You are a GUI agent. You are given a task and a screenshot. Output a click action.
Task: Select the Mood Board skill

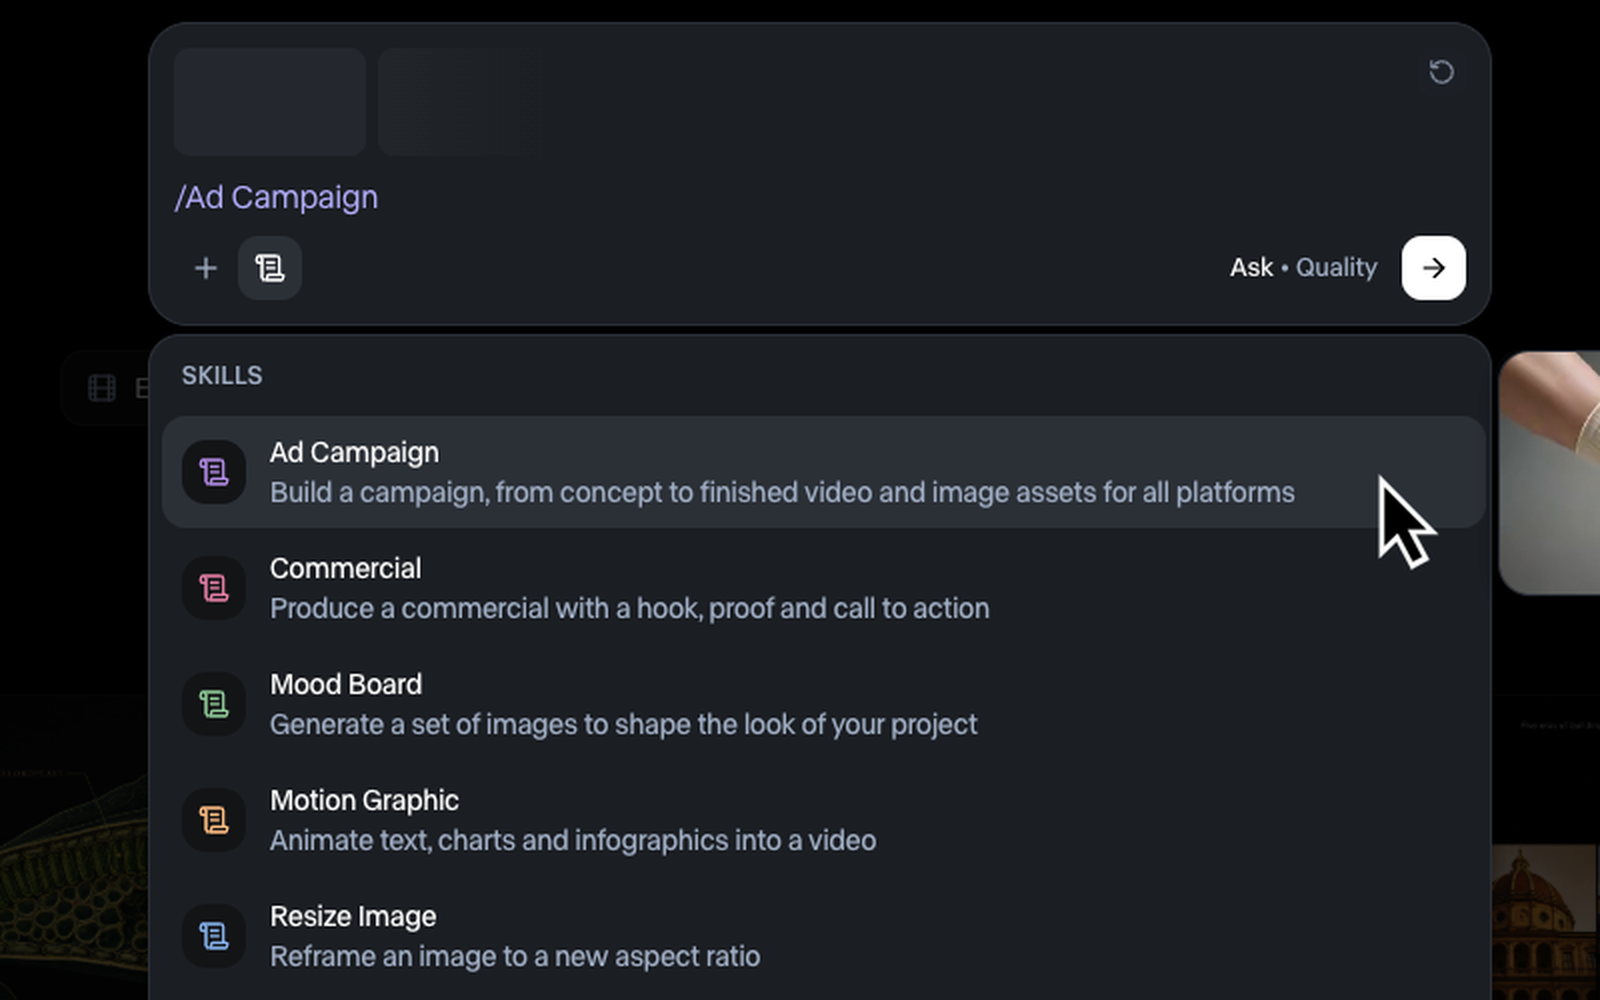pos(823,704)
